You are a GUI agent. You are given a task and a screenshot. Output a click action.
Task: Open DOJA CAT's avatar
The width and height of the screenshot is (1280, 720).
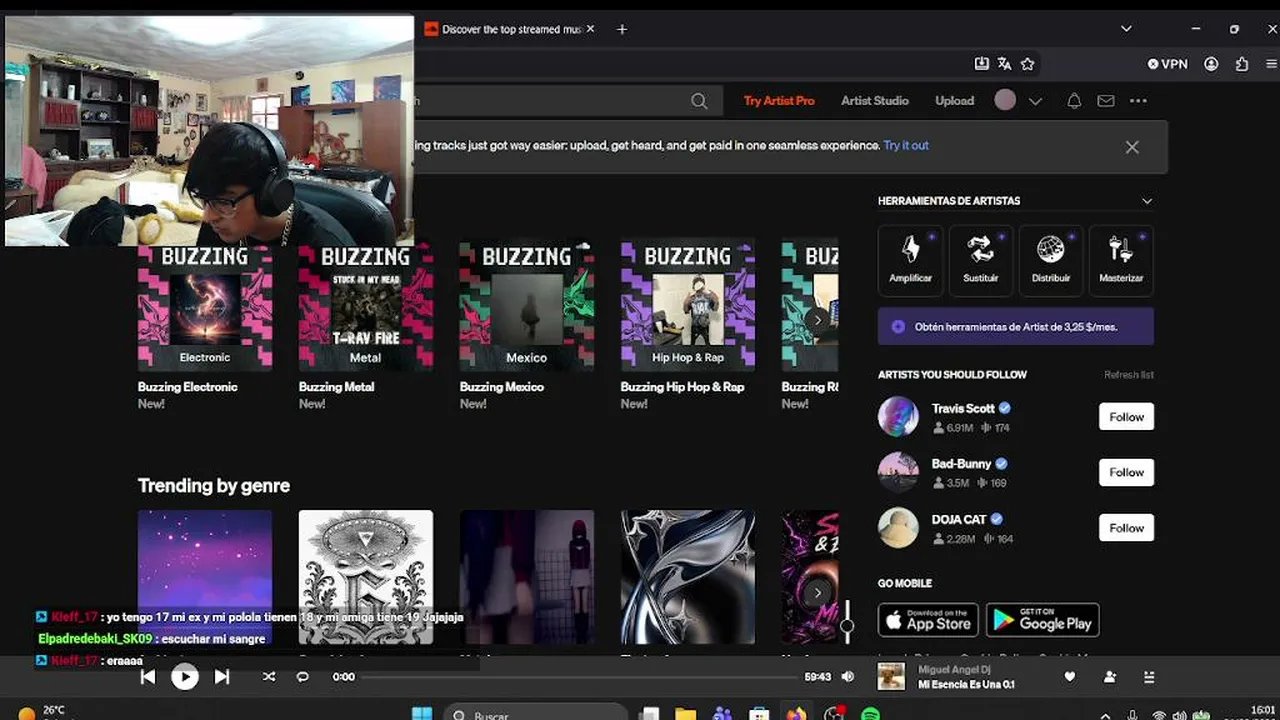898,528
